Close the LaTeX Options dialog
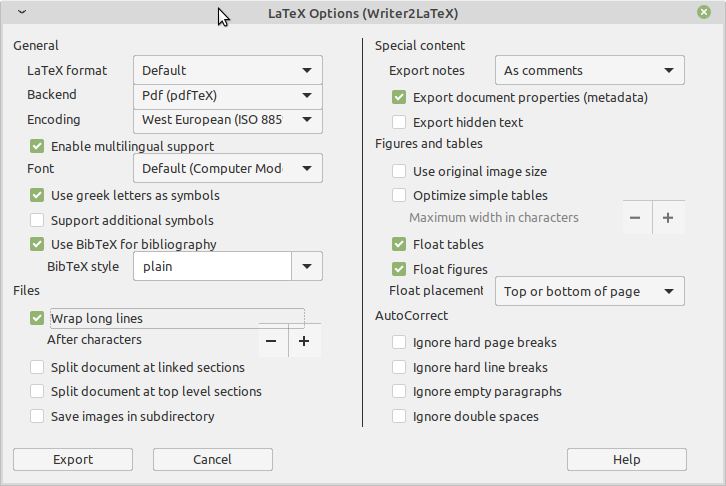Screen dimensions: 726x486 point(704,12)
